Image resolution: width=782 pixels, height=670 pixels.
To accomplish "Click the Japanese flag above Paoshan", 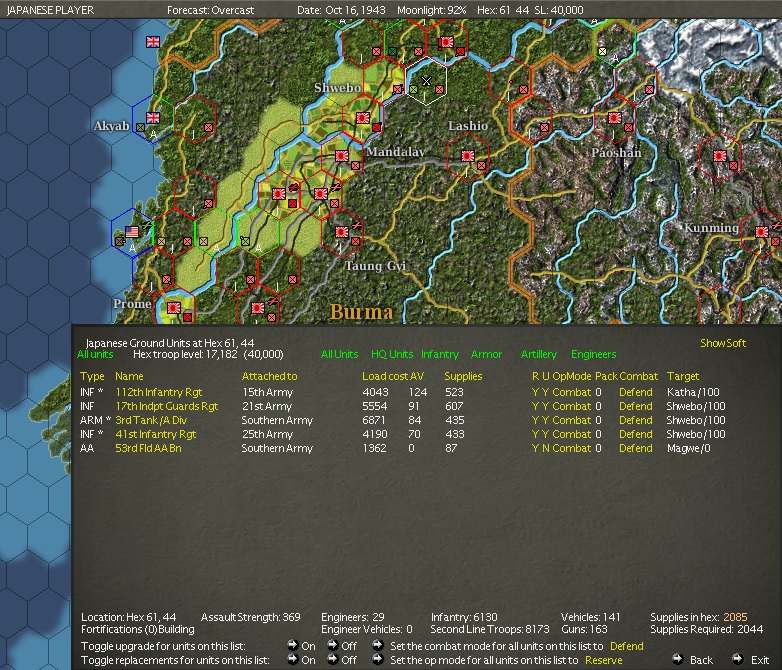I will (614, 118).
